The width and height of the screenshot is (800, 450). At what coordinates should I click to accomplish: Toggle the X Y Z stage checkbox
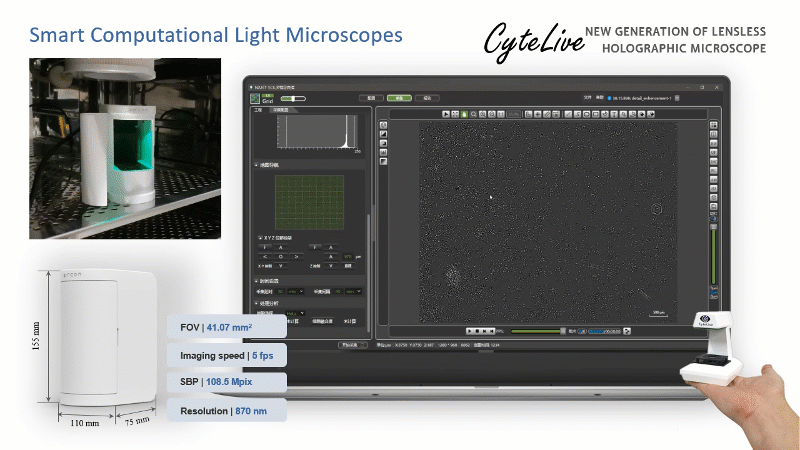pos(260,238)
